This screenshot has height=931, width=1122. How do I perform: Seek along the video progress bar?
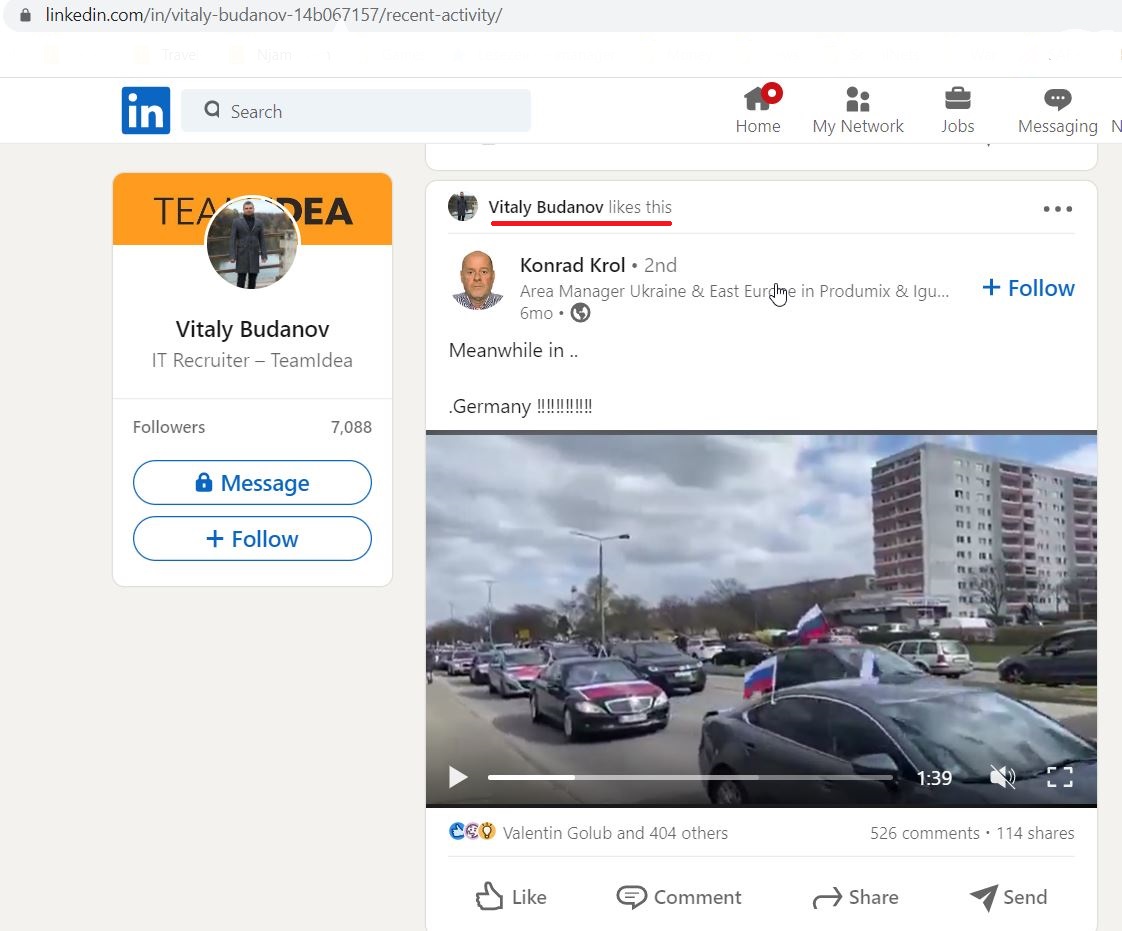(x=690, y=777)
